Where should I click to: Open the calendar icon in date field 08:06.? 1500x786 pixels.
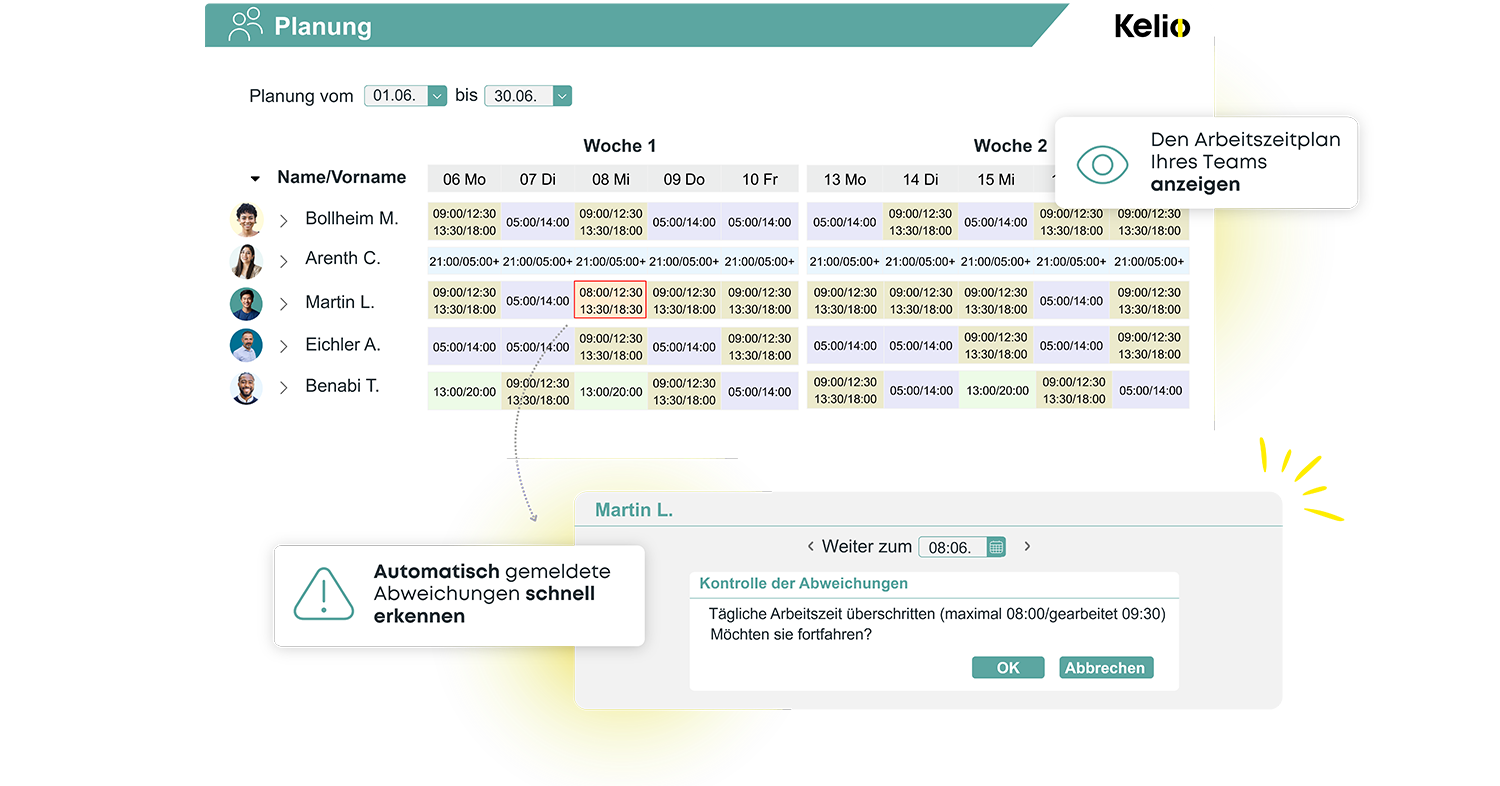[996, 547]
